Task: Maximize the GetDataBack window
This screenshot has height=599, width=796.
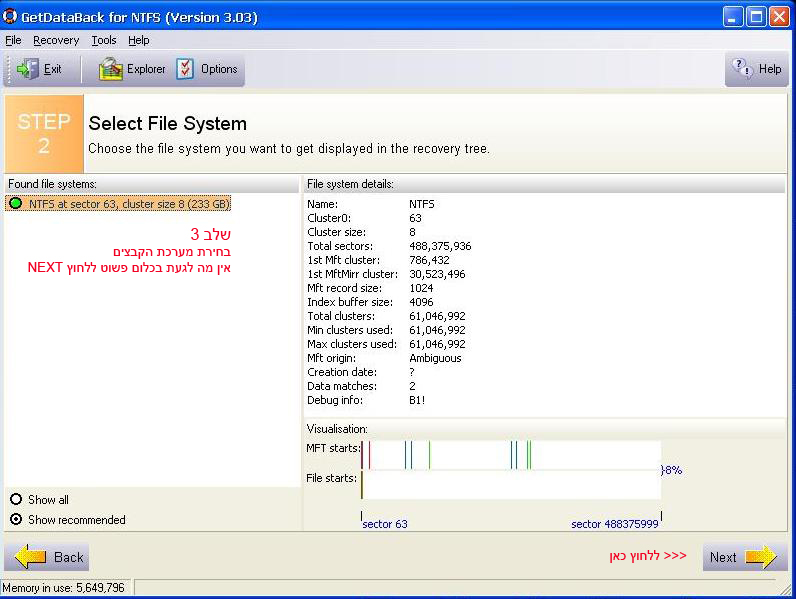Action: pyautogui.click(x=756, y=16)
